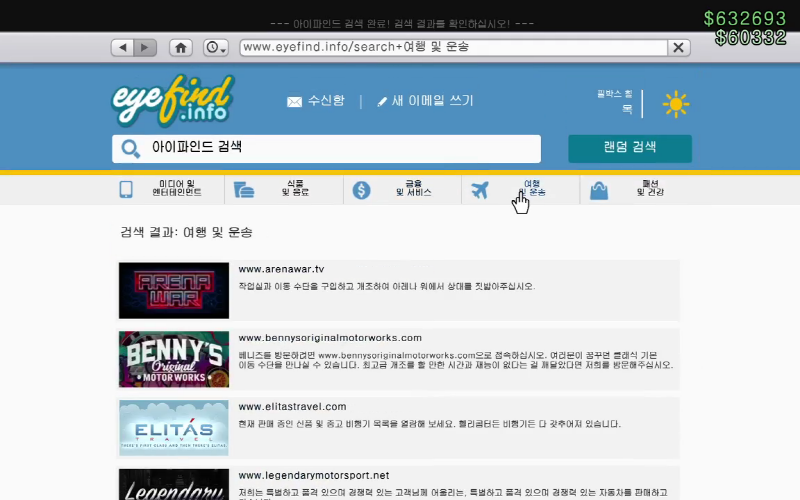Click the Arena War description text

(x=387, y=286)
